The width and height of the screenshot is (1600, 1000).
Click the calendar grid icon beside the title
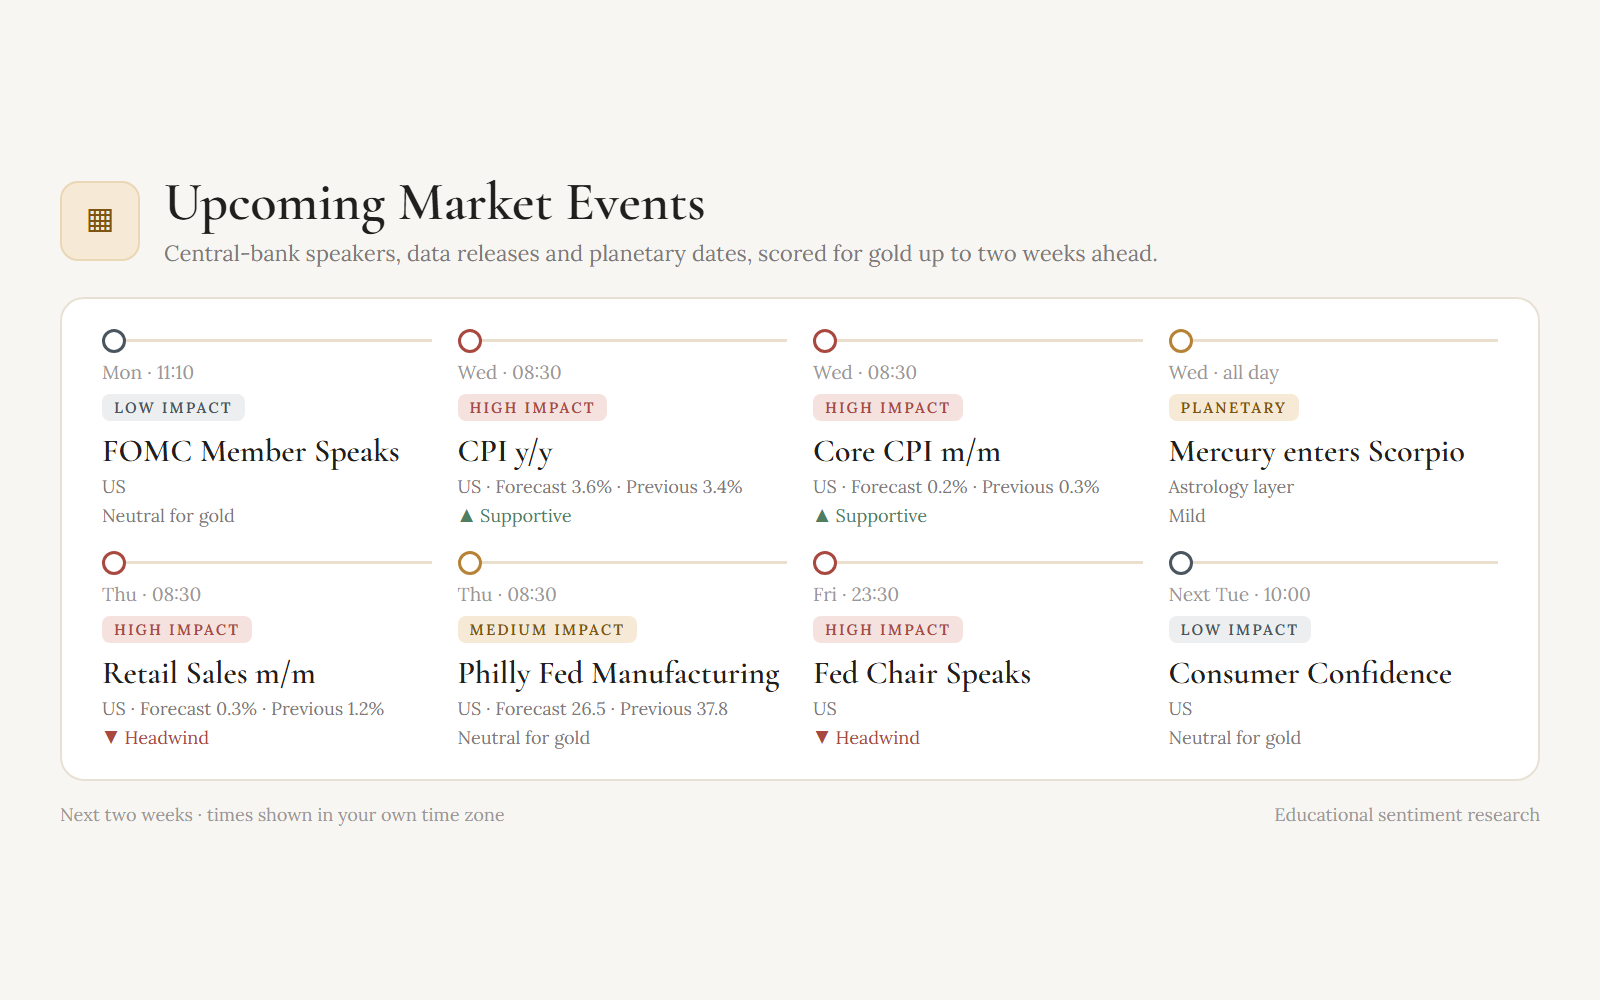tap(100, 221)
